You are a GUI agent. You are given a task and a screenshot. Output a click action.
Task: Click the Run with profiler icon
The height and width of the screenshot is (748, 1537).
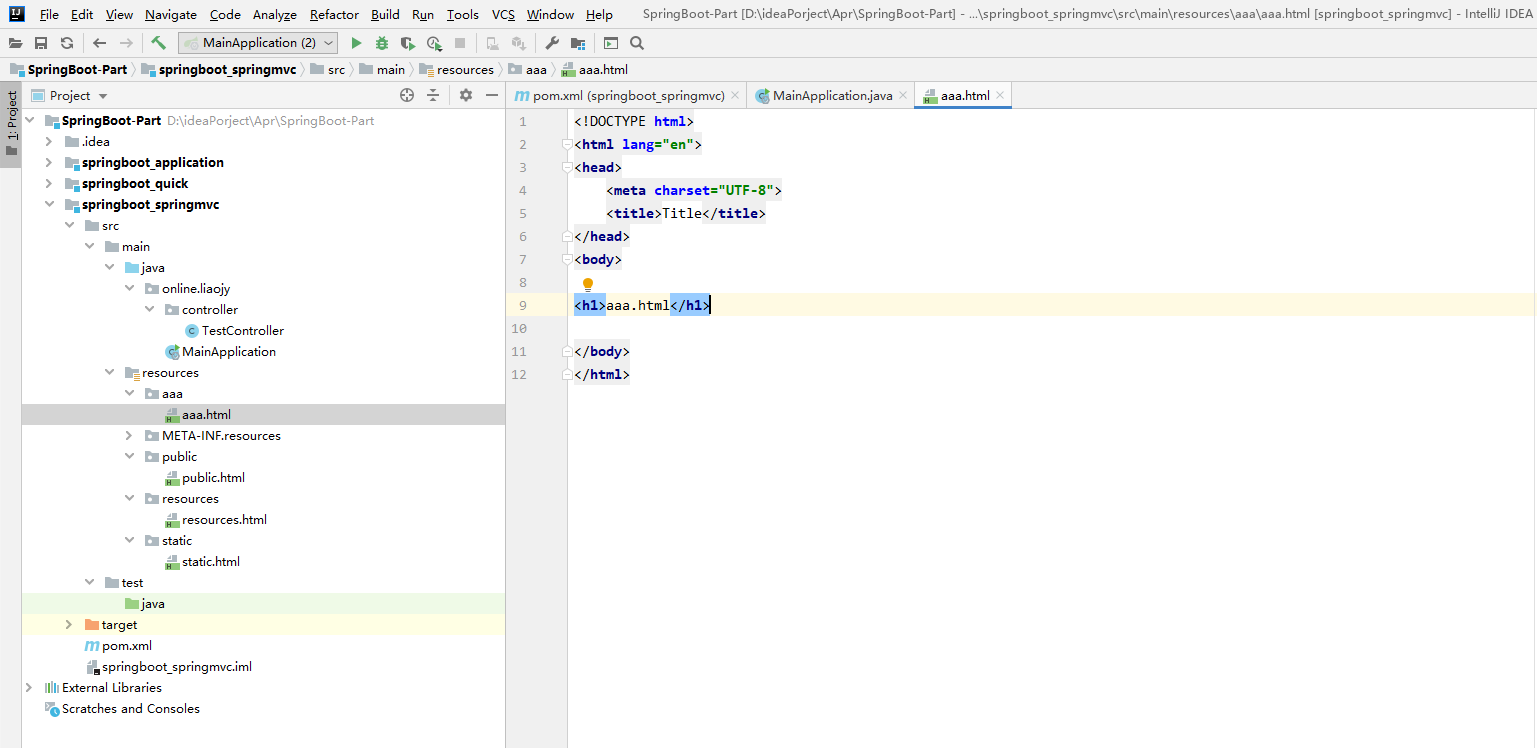coord(434,43)
